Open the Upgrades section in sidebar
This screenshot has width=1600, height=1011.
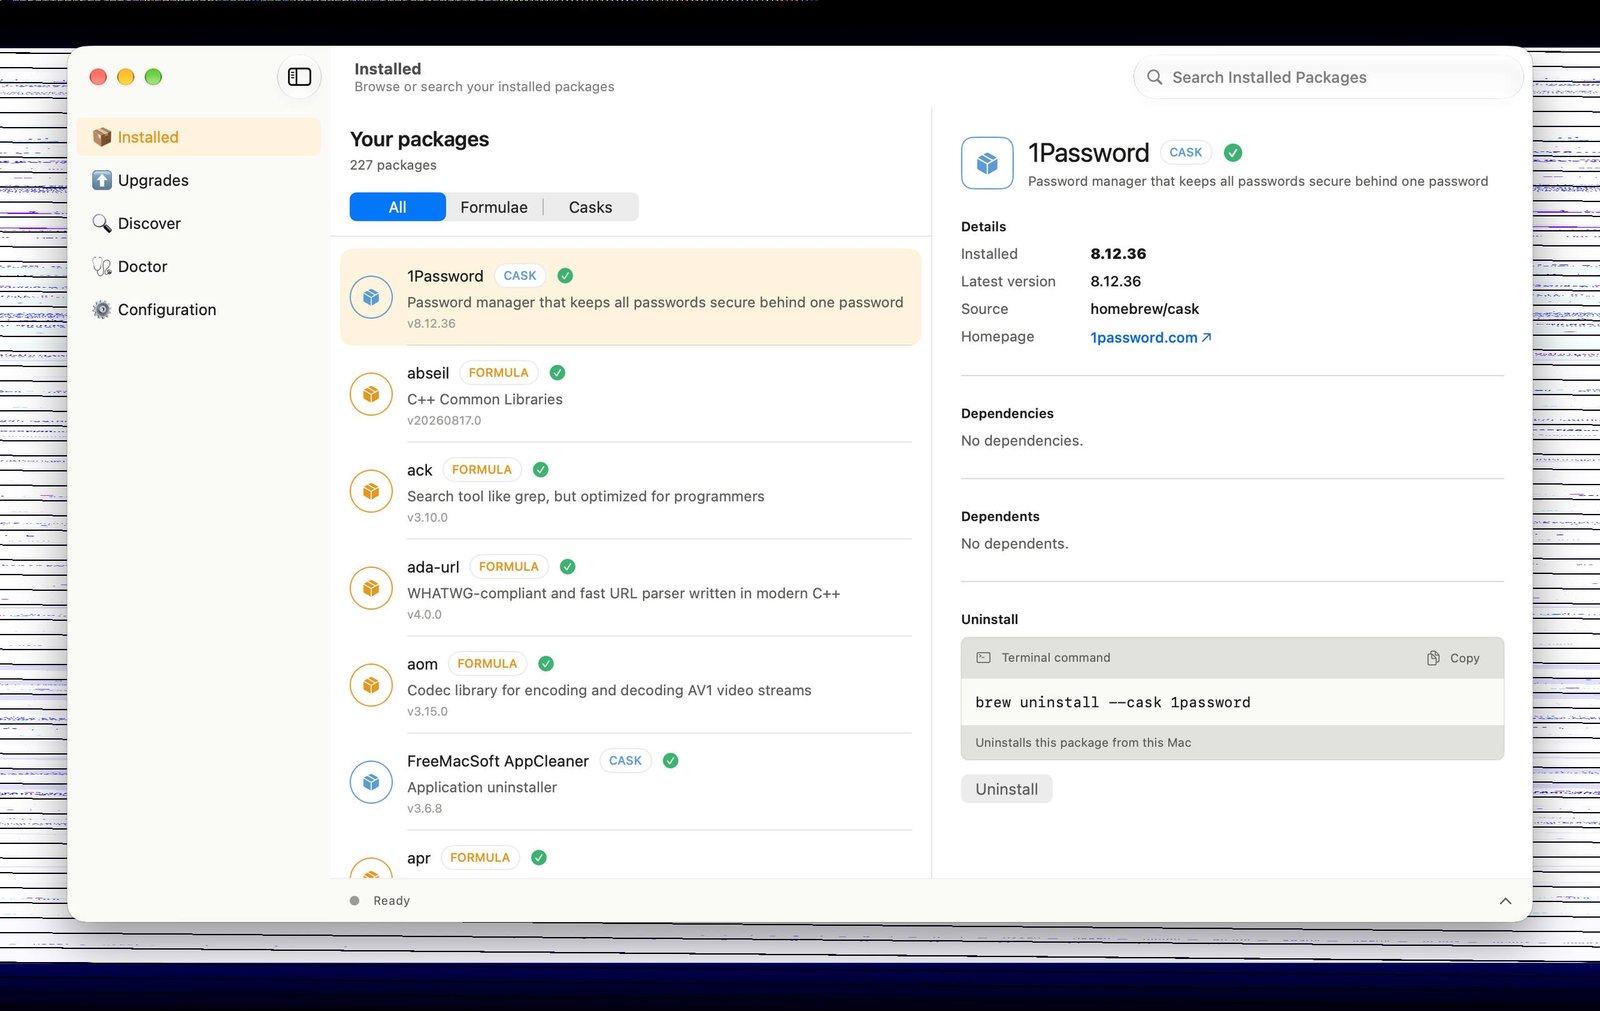coord(199,180)
